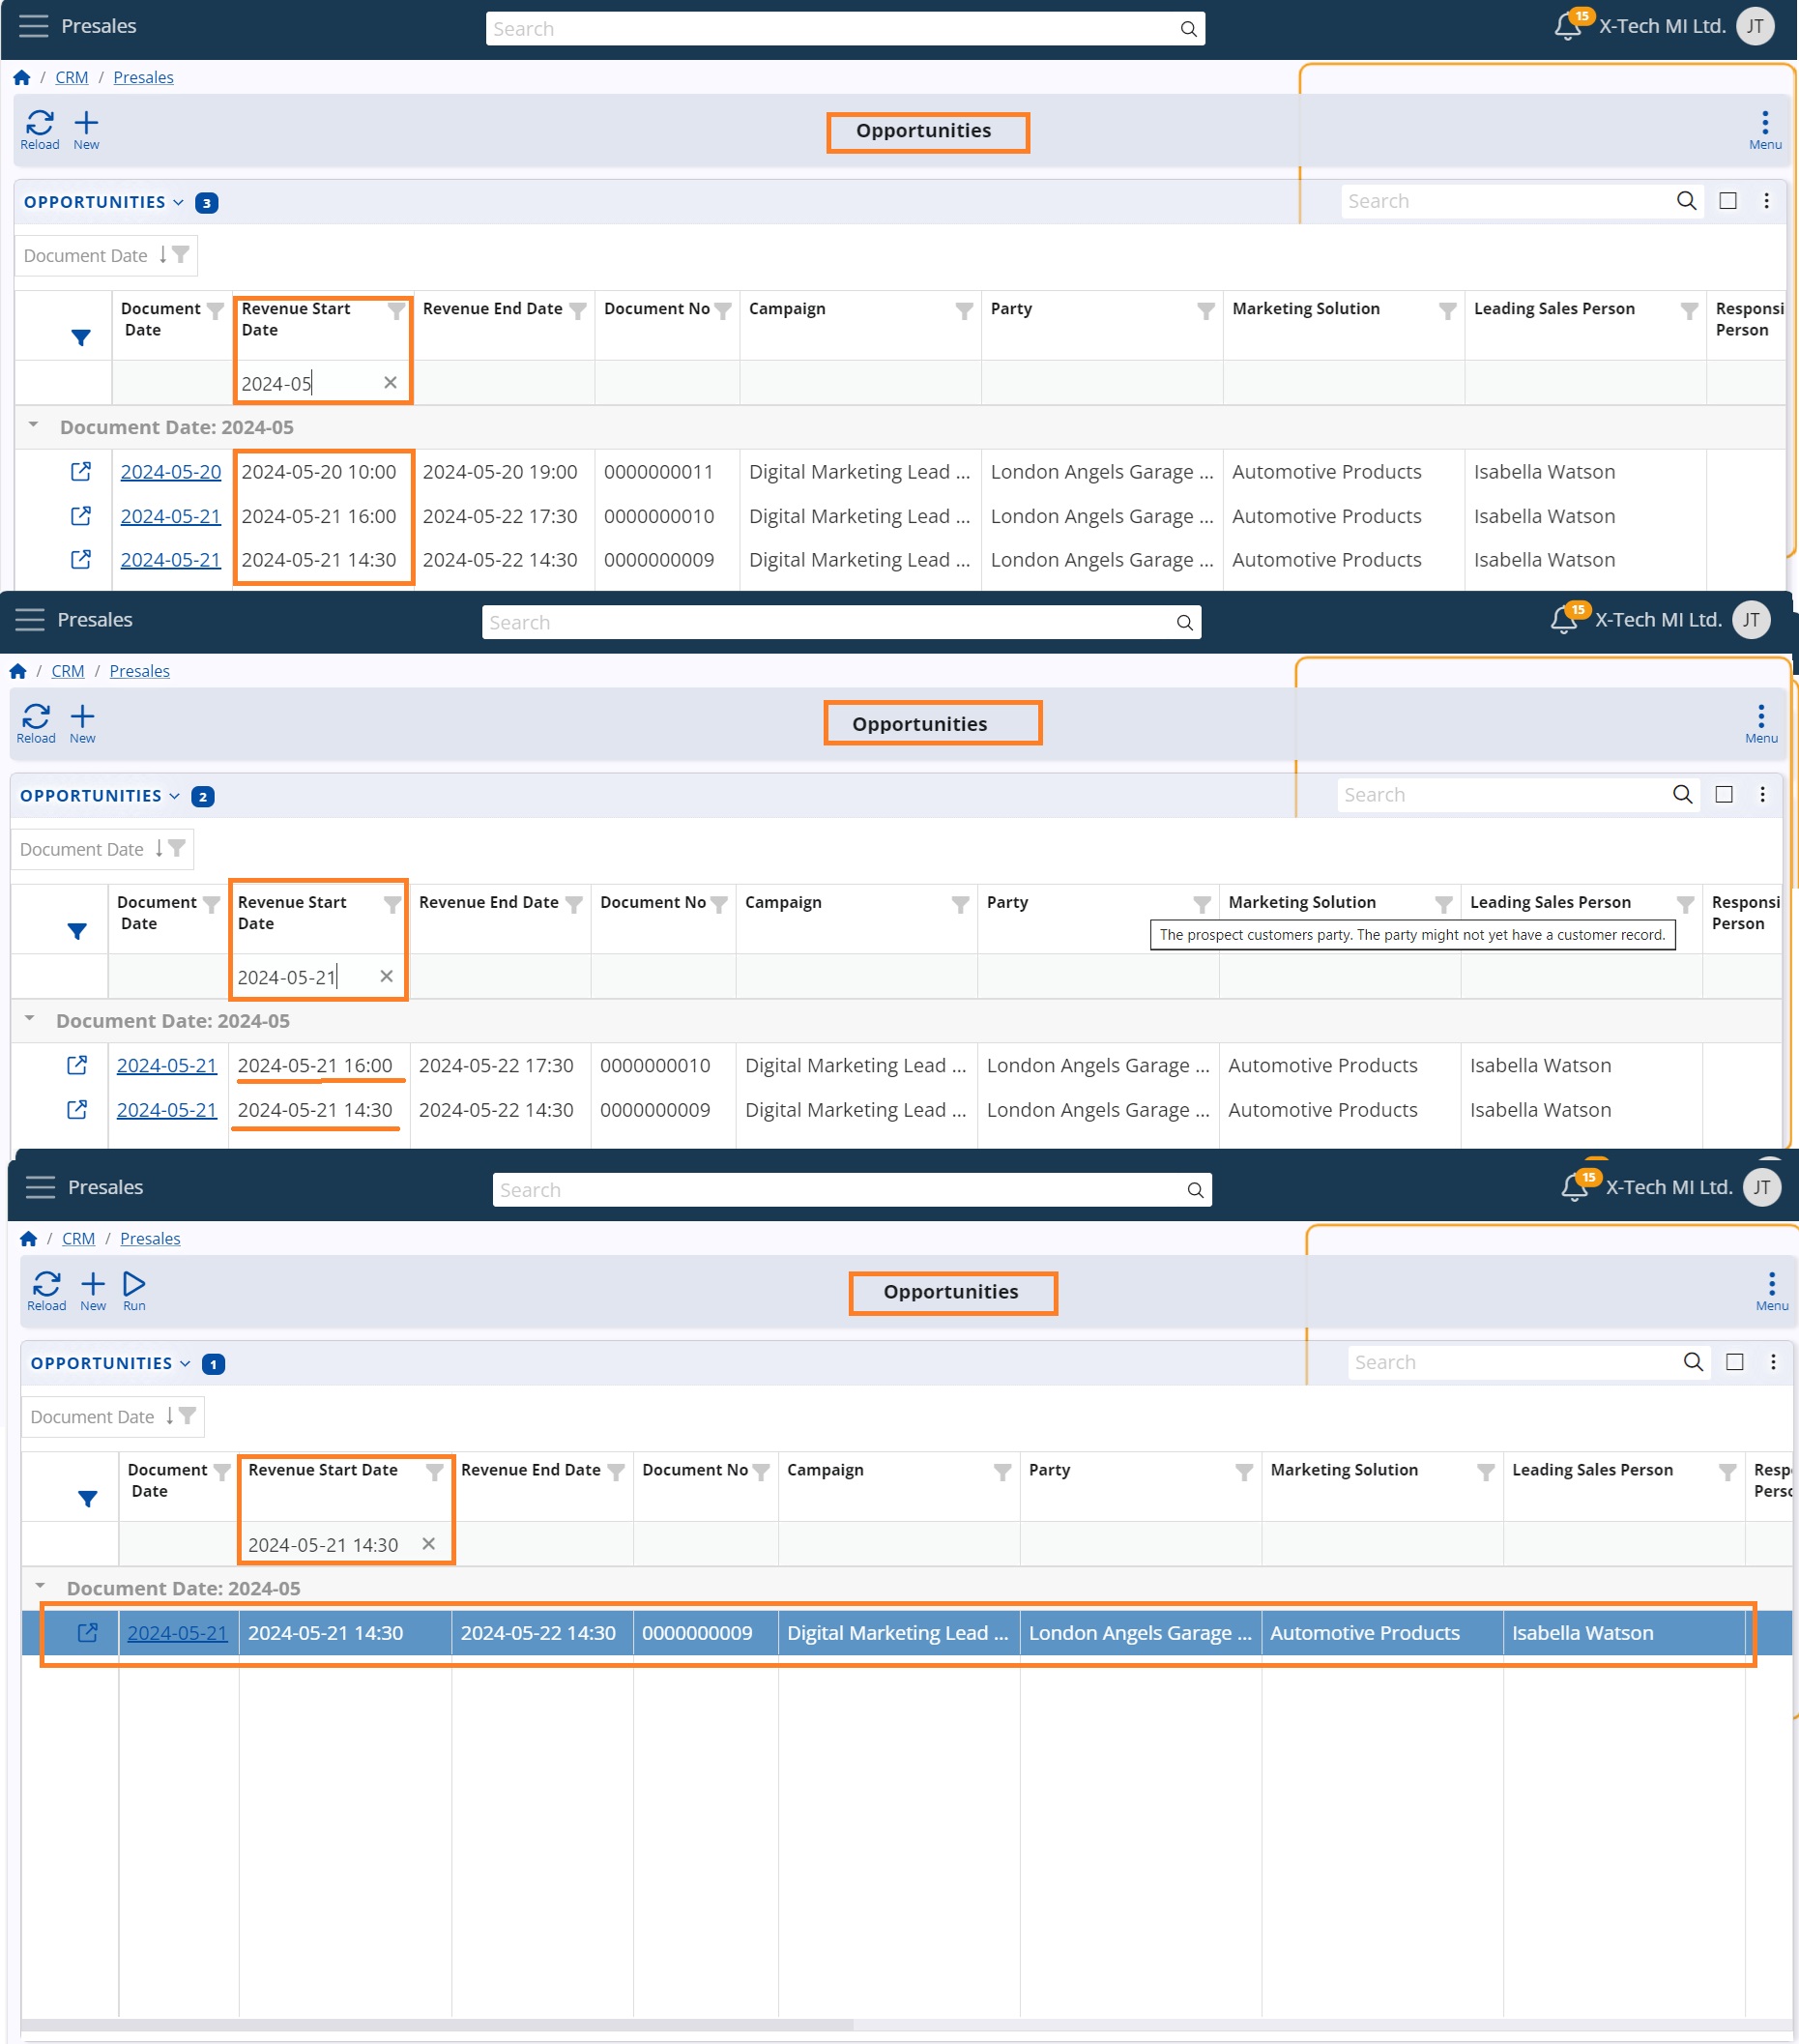Click home breadcrumb icon in the 3-opportunities screen
Image resolution: width=1799 pixels, height=2044 pixels.
[x=22, y=77]
